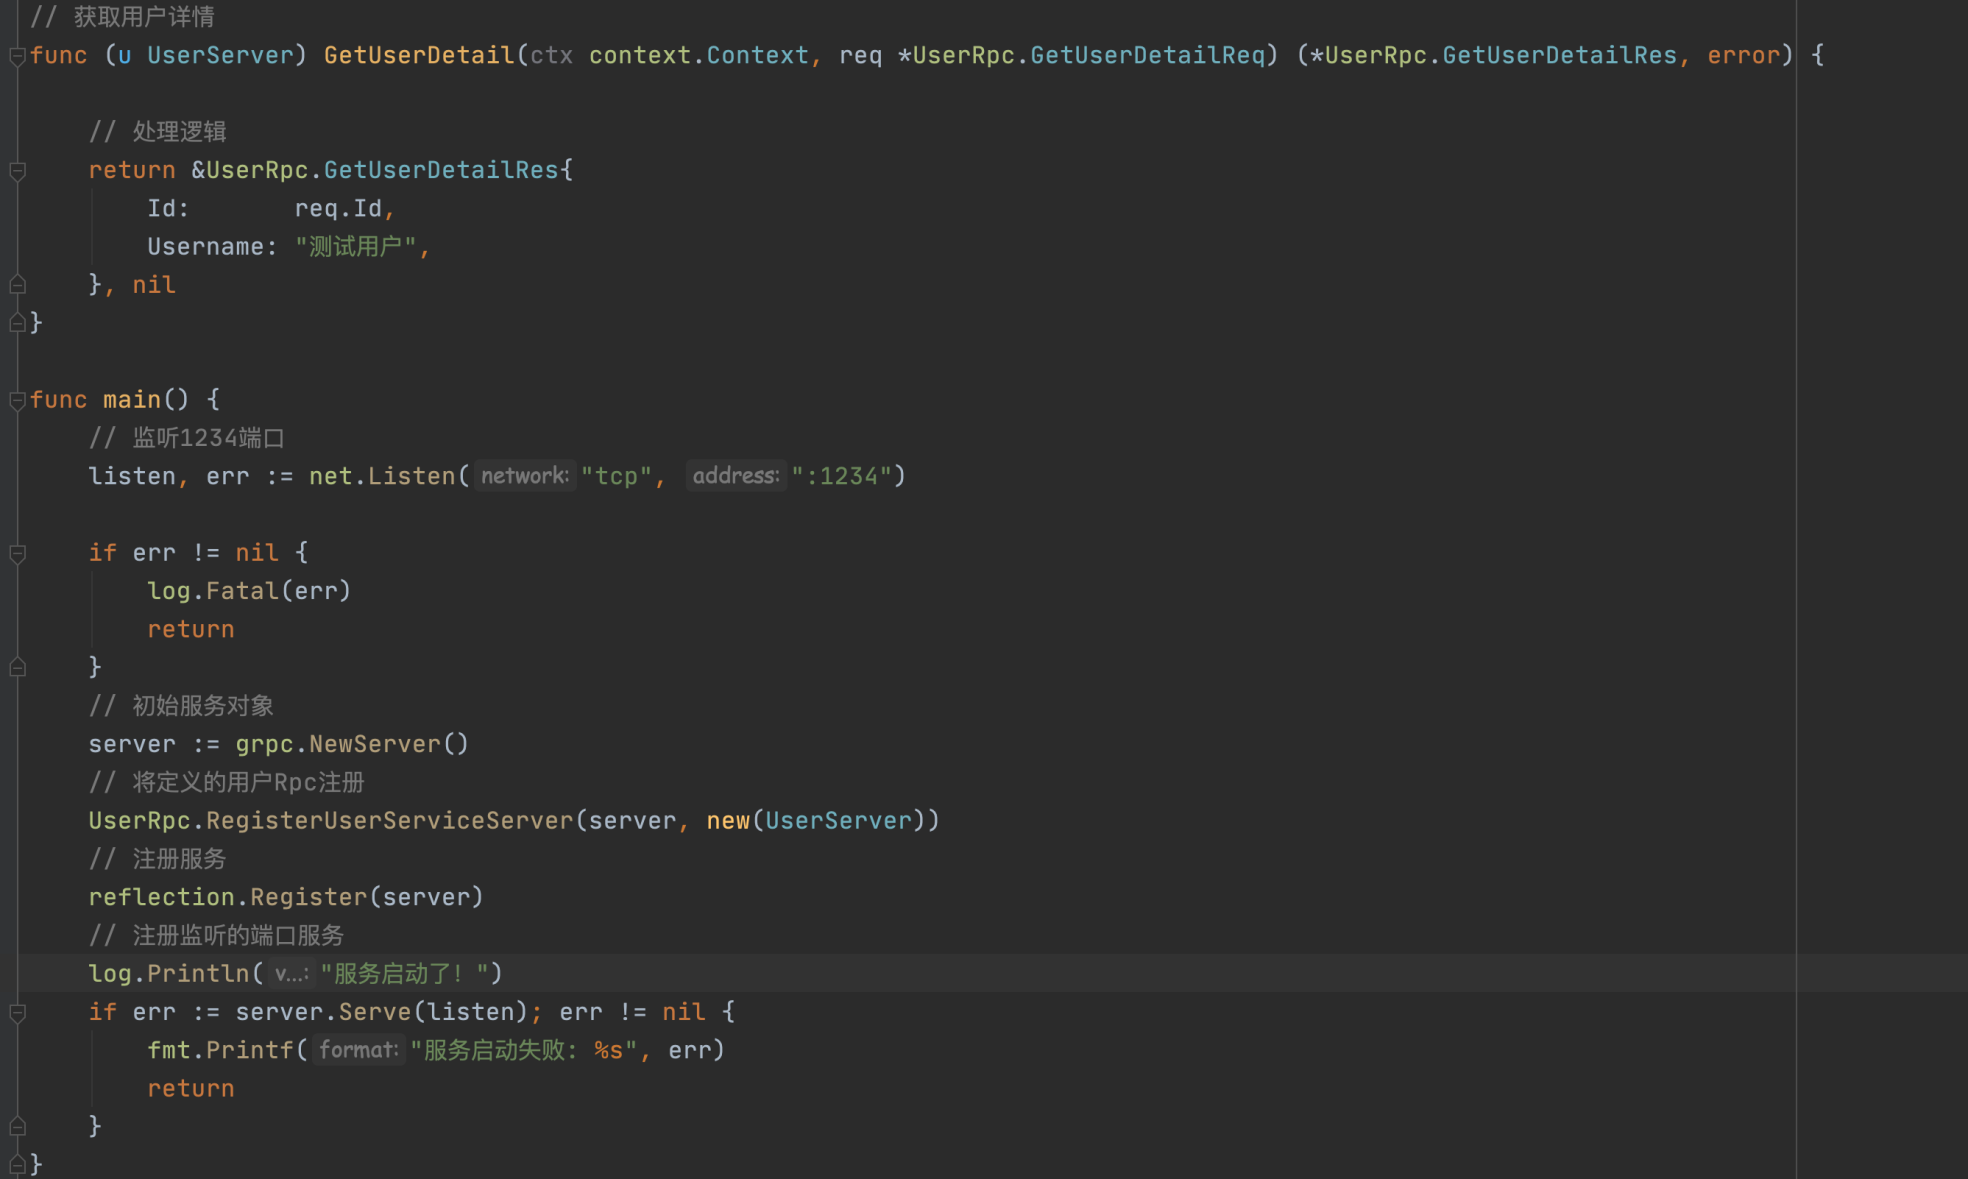Click the 'format:' inlay hint in Printf

point(358,1050)
